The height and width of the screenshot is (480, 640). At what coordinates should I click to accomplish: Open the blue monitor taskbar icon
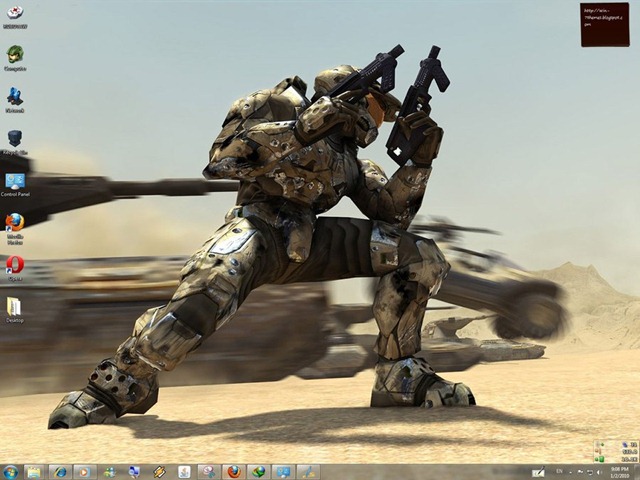(283, 472)
